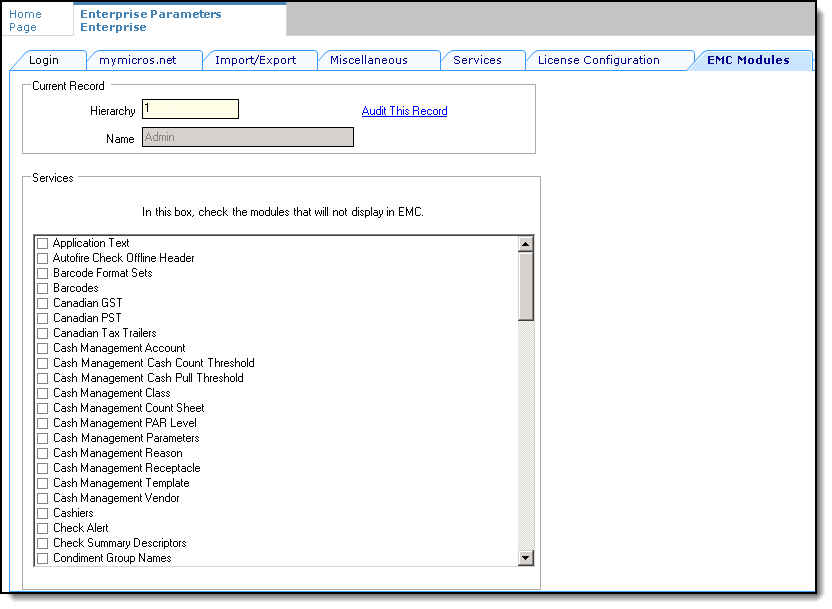Click the module list scroll up arrow
Image resolution: width=832 pixels, height=609 pixels.
point(525,244)
